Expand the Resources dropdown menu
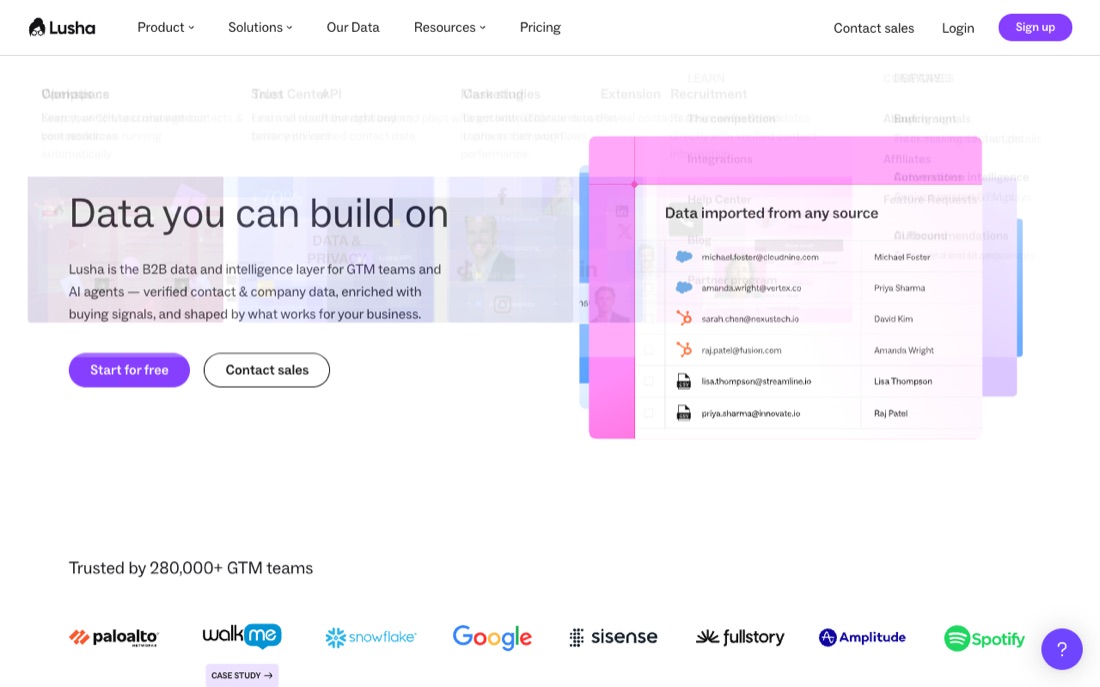1100x687 pixels. click(450, 27)
